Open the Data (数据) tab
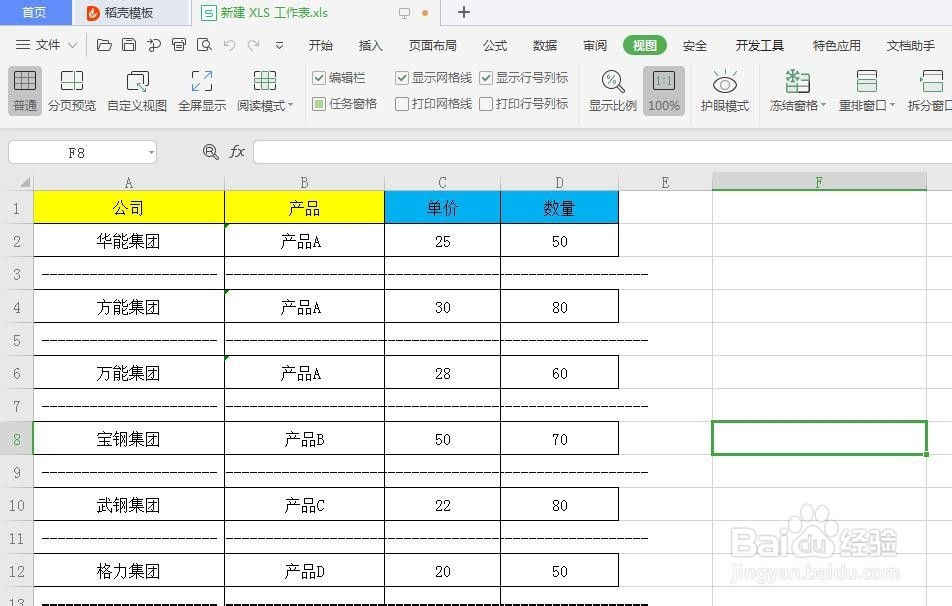The width and height of the screenshot is (952, 606). 545,46
